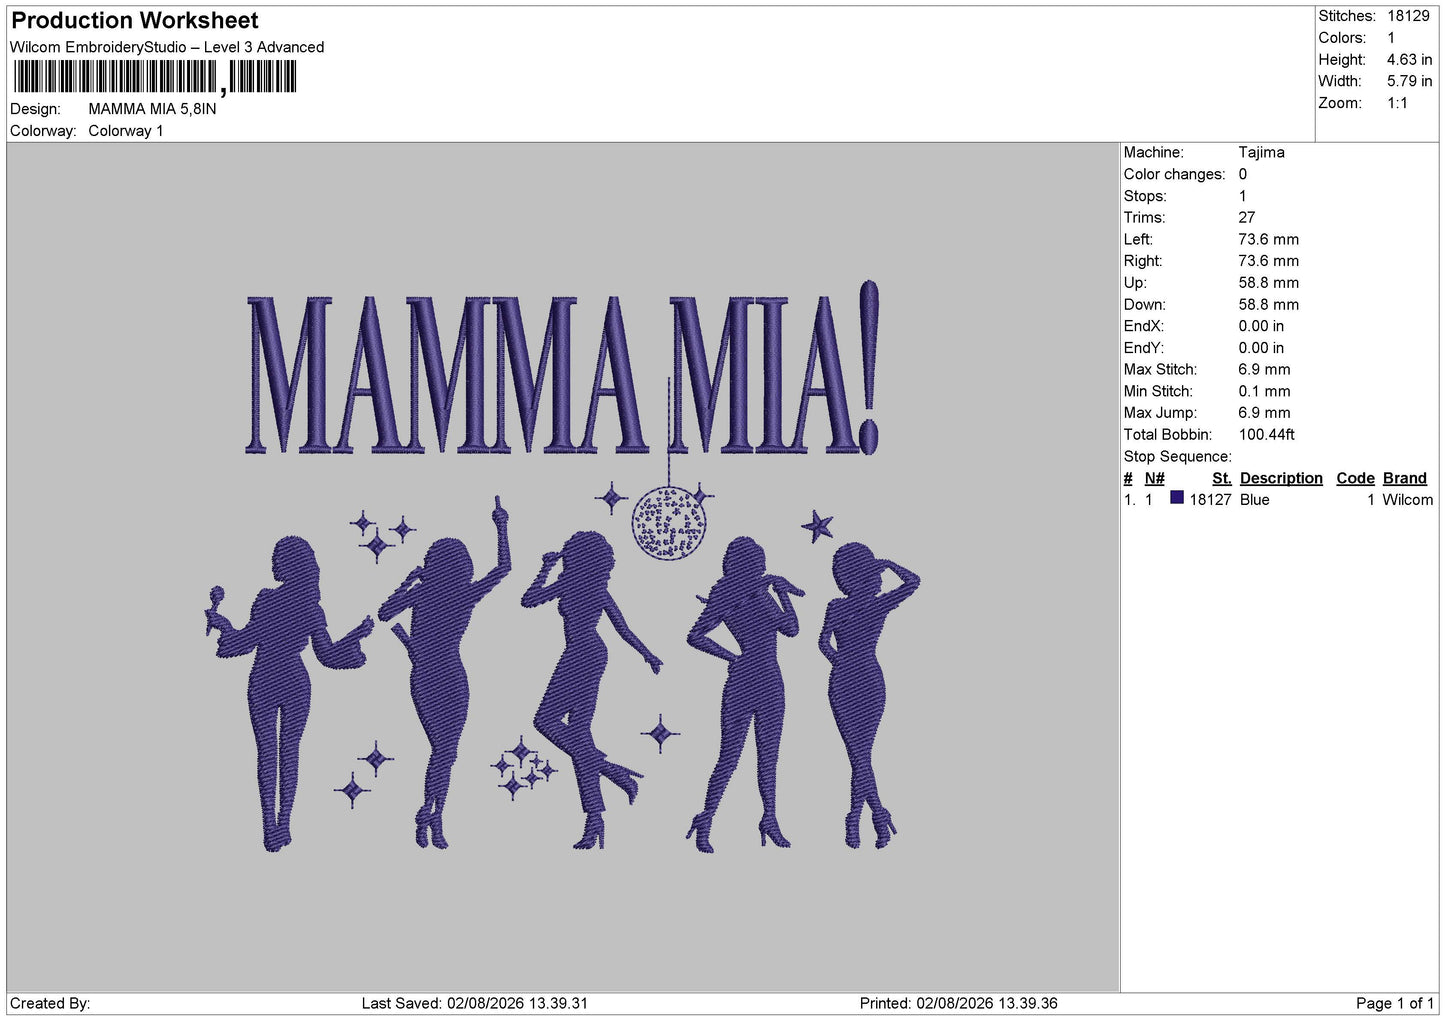The image size is (1445, 1021).
Task: Click the Wilcom EmbroideryStudio Level 3 Advanced line
Action: tap(167, 47)
